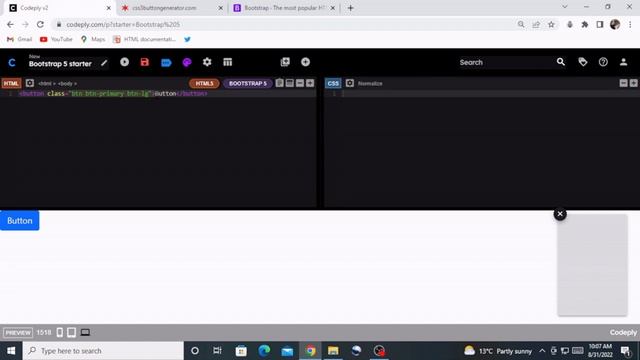Edit the Bootstrap 5 starter title with pencil

(104, 63)
